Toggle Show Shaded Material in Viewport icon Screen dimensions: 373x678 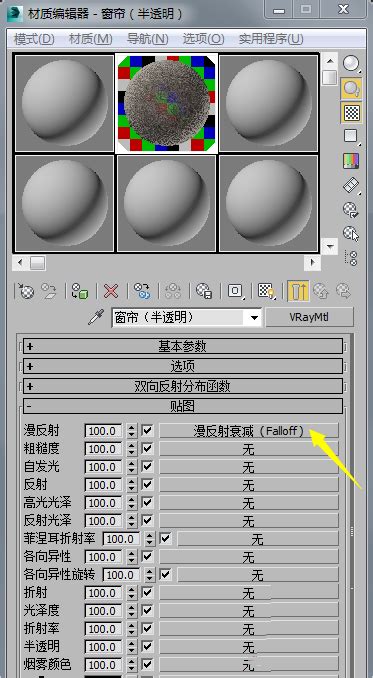266,291
